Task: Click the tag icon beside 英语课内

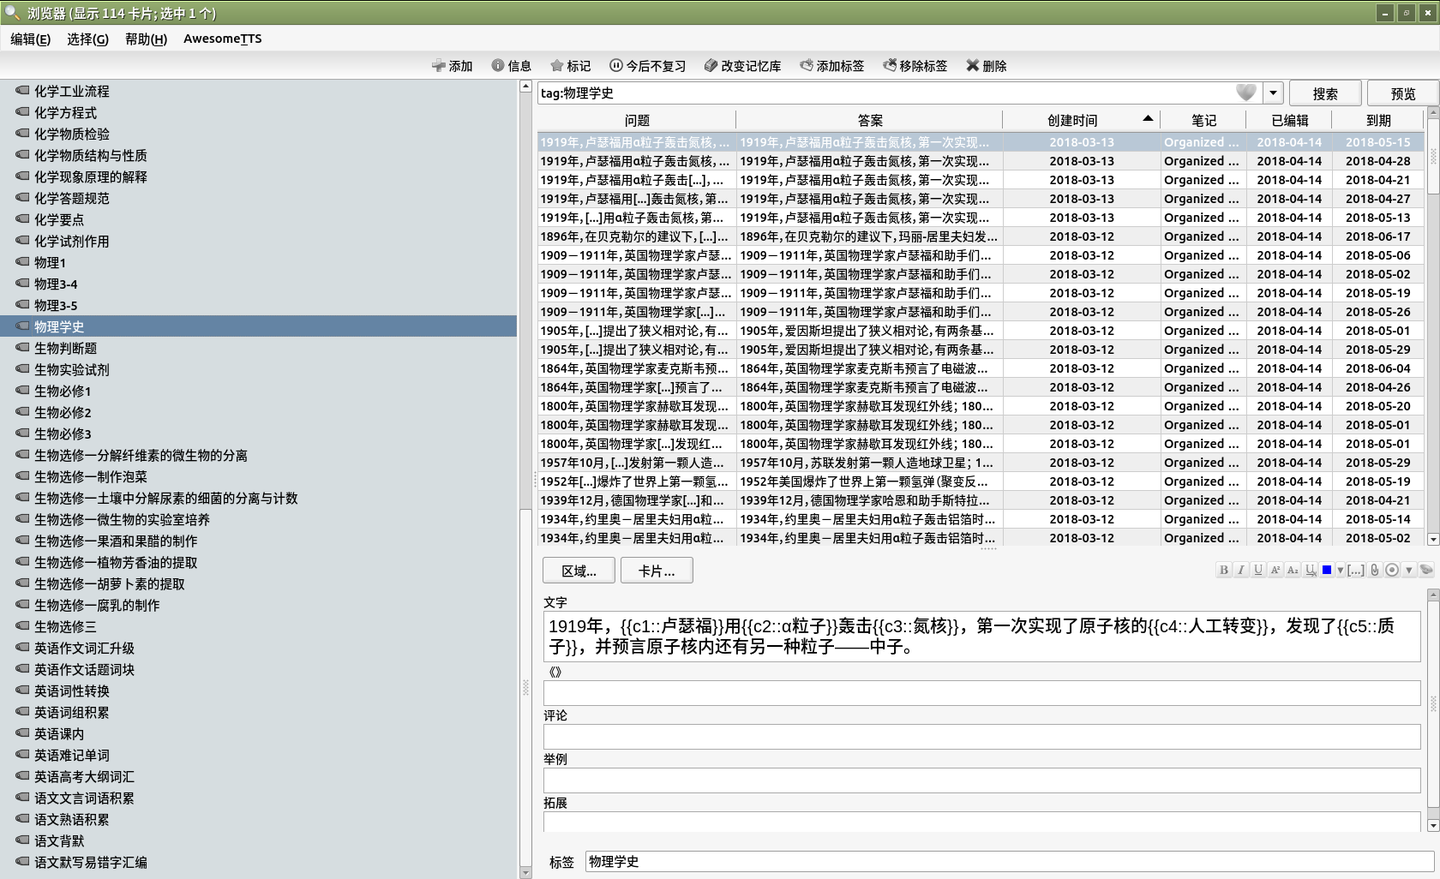Action: point(22,734)
